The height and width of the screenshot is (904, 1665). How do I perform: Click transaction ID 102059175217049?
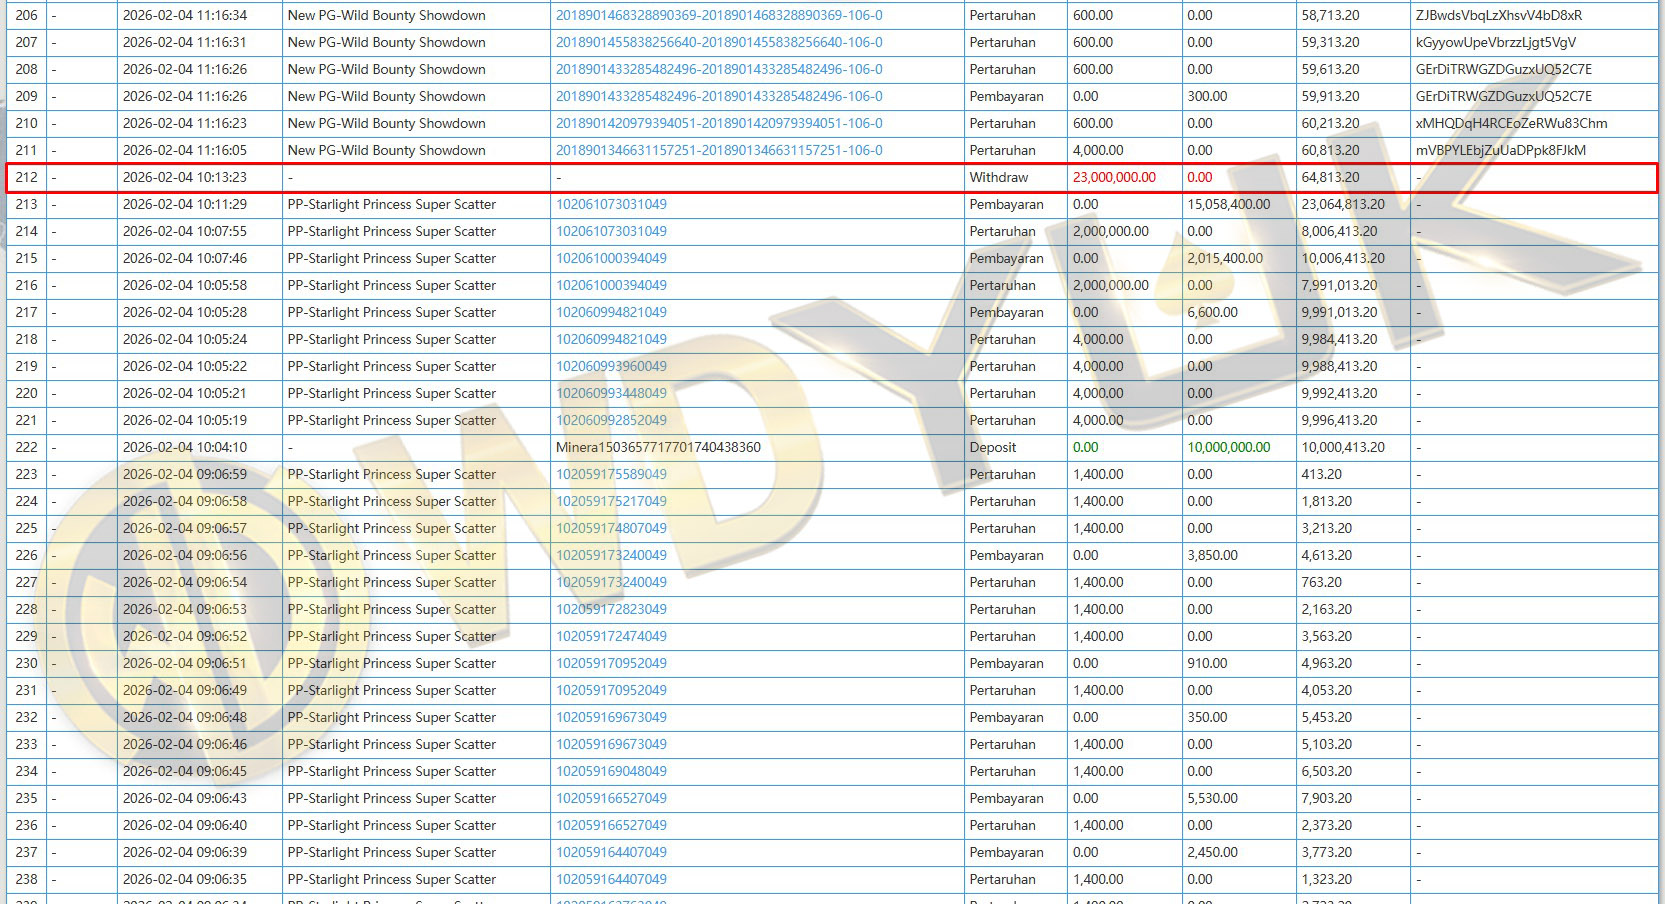[x=611, y=502]
